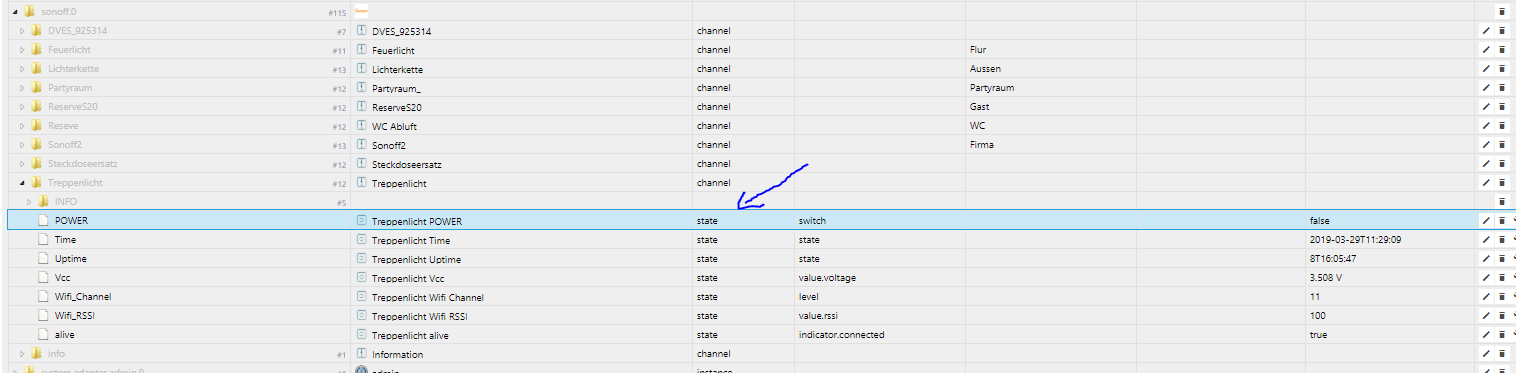The height and width of the screenshot is (373, 1516).
Task: Delete the ReserveS20 channel object
Action: click(x=1501, y=107)
